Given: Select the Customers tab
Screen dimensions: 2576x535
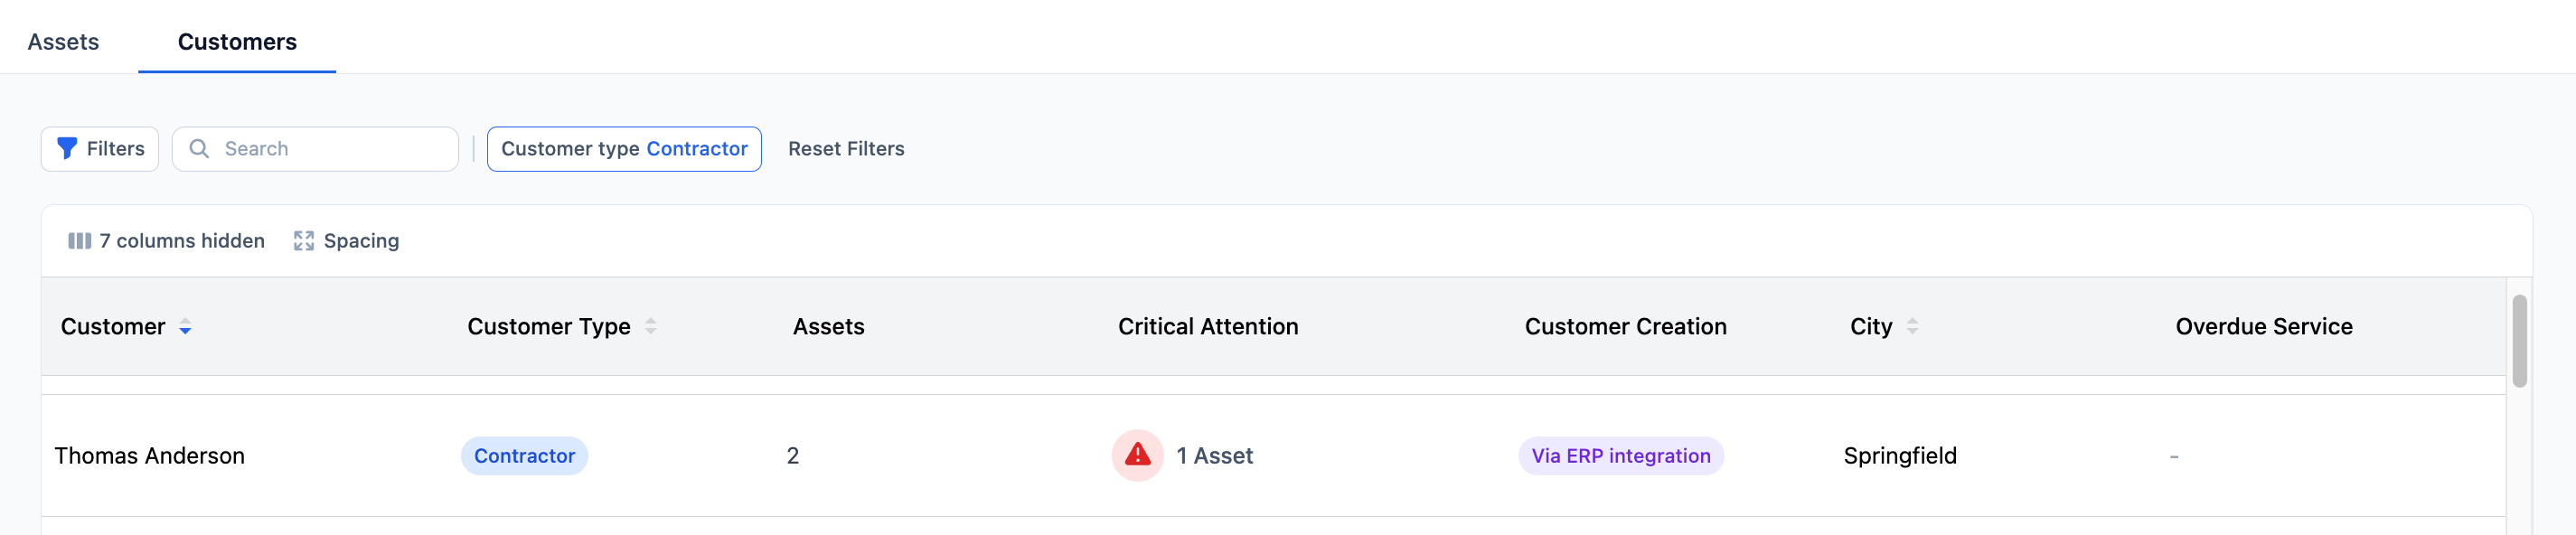Looking at the screenshot, I should 237,42.
